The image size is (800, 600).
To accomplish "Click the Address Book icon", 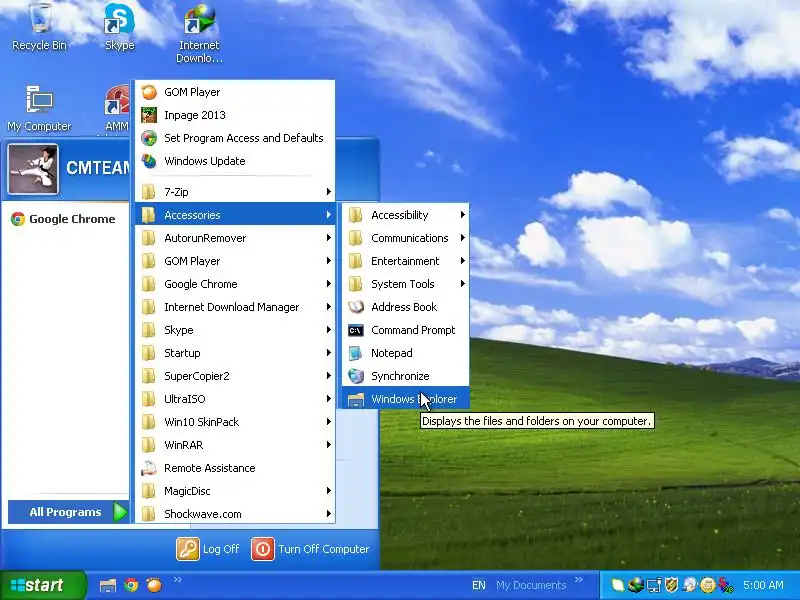I will click(356, 307).
